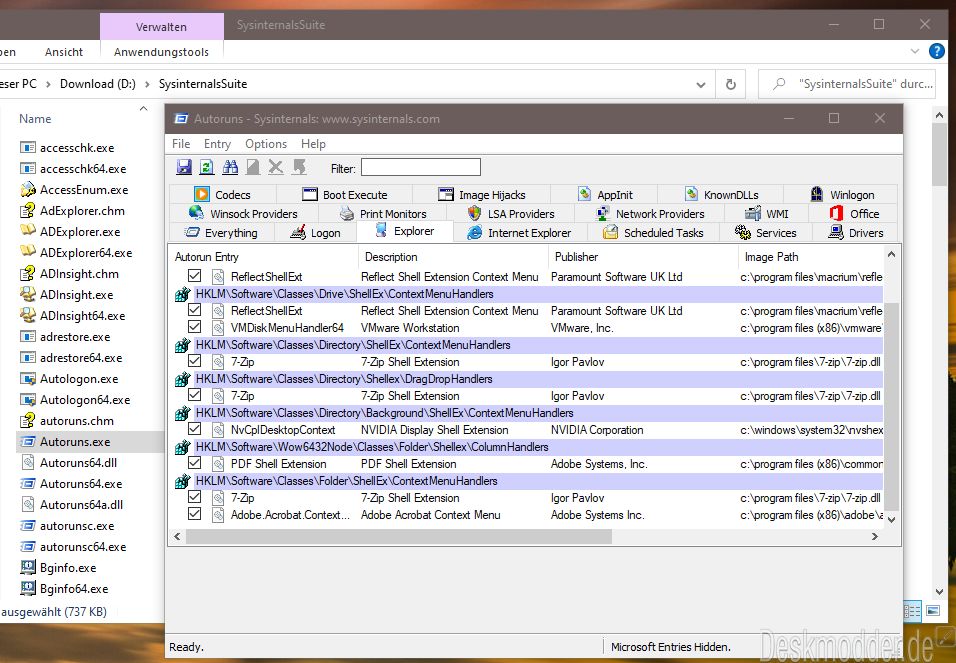Select the Winlogon tab
The width and height of the screenshot is (956, 663).
(842, 195)
